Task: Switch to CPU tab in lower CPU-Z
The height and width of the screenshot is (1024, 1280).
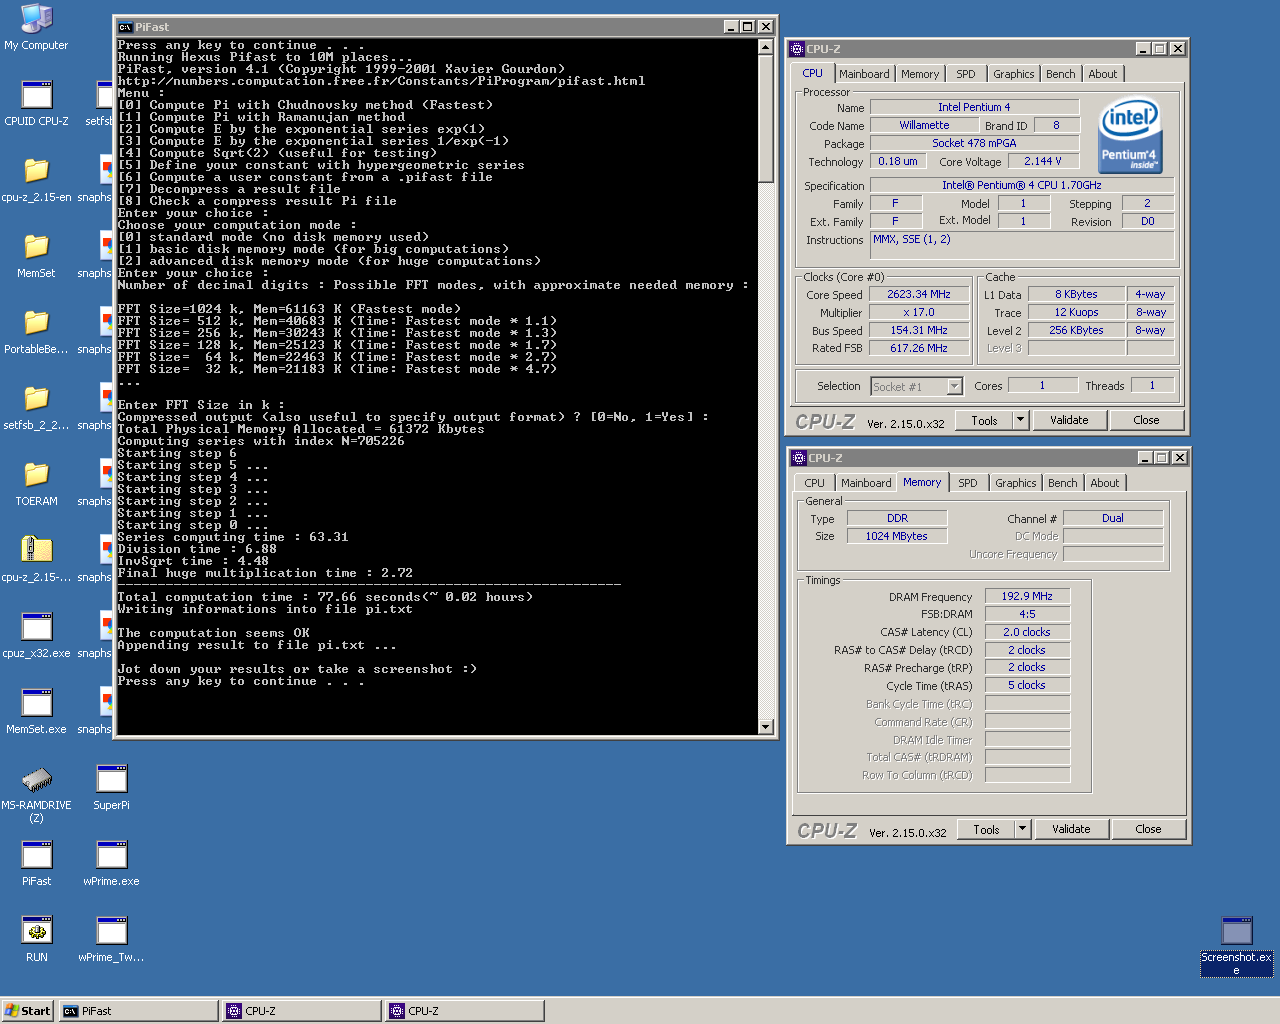Action: (815, 483)
